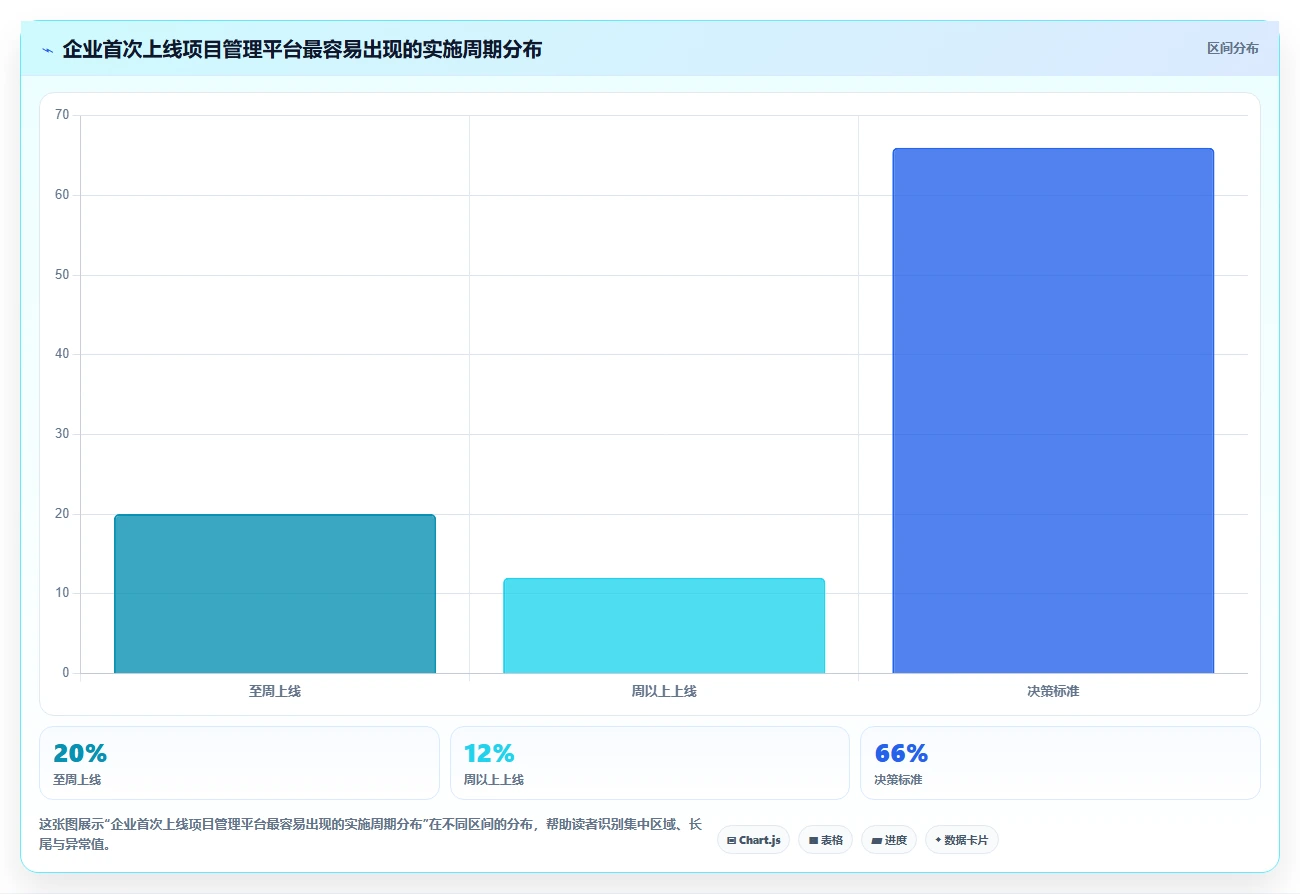Click the y-axis value 70
1300x894 pixels.
[x=62, y=115]
